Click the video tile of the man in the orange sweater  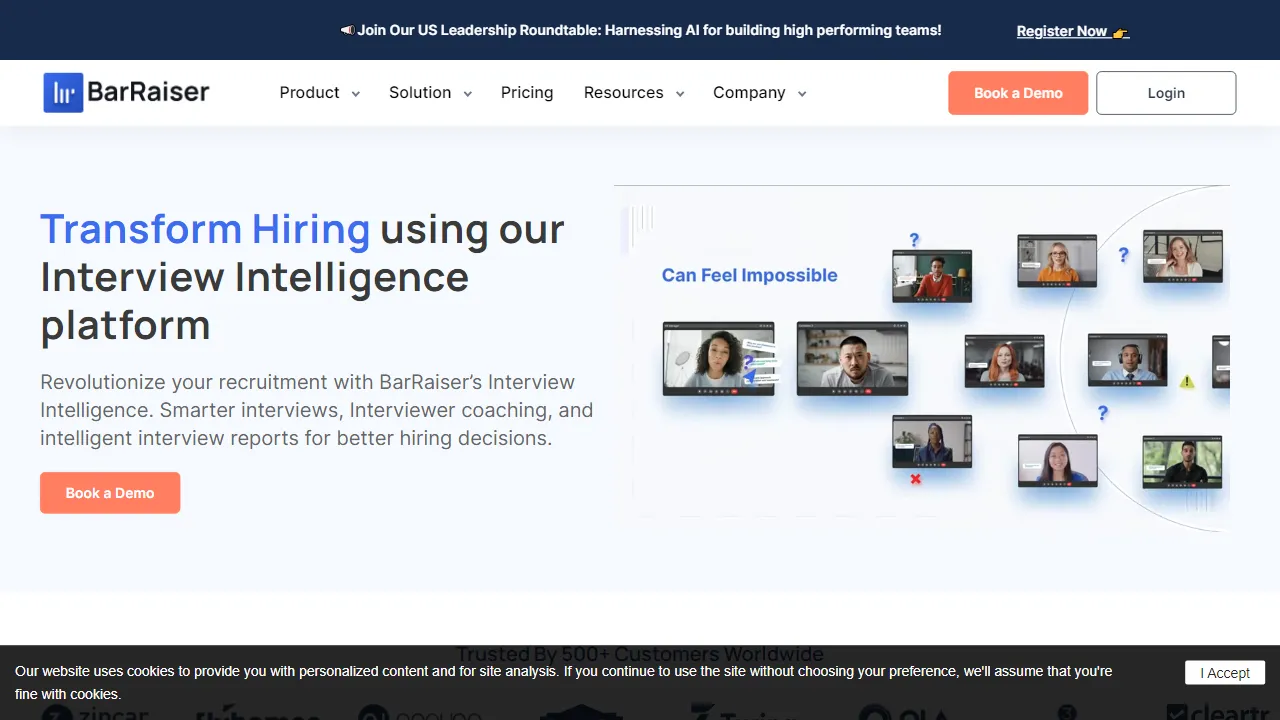[x=932, y=276]
